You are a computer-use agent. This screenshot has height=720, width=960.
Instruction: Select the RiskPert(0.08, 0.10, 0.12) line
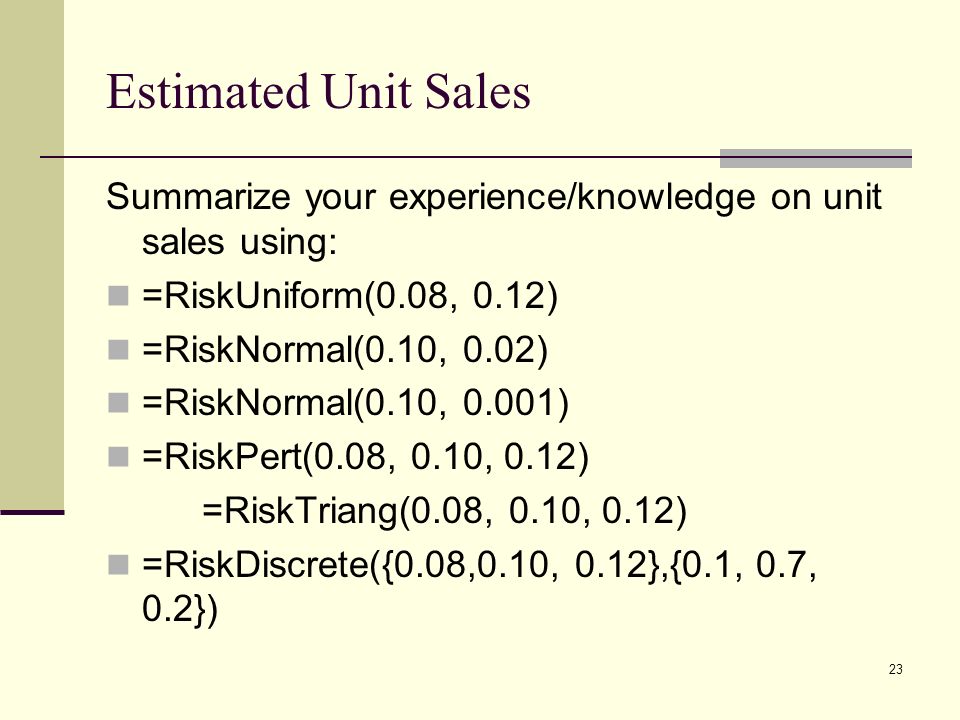365,457
